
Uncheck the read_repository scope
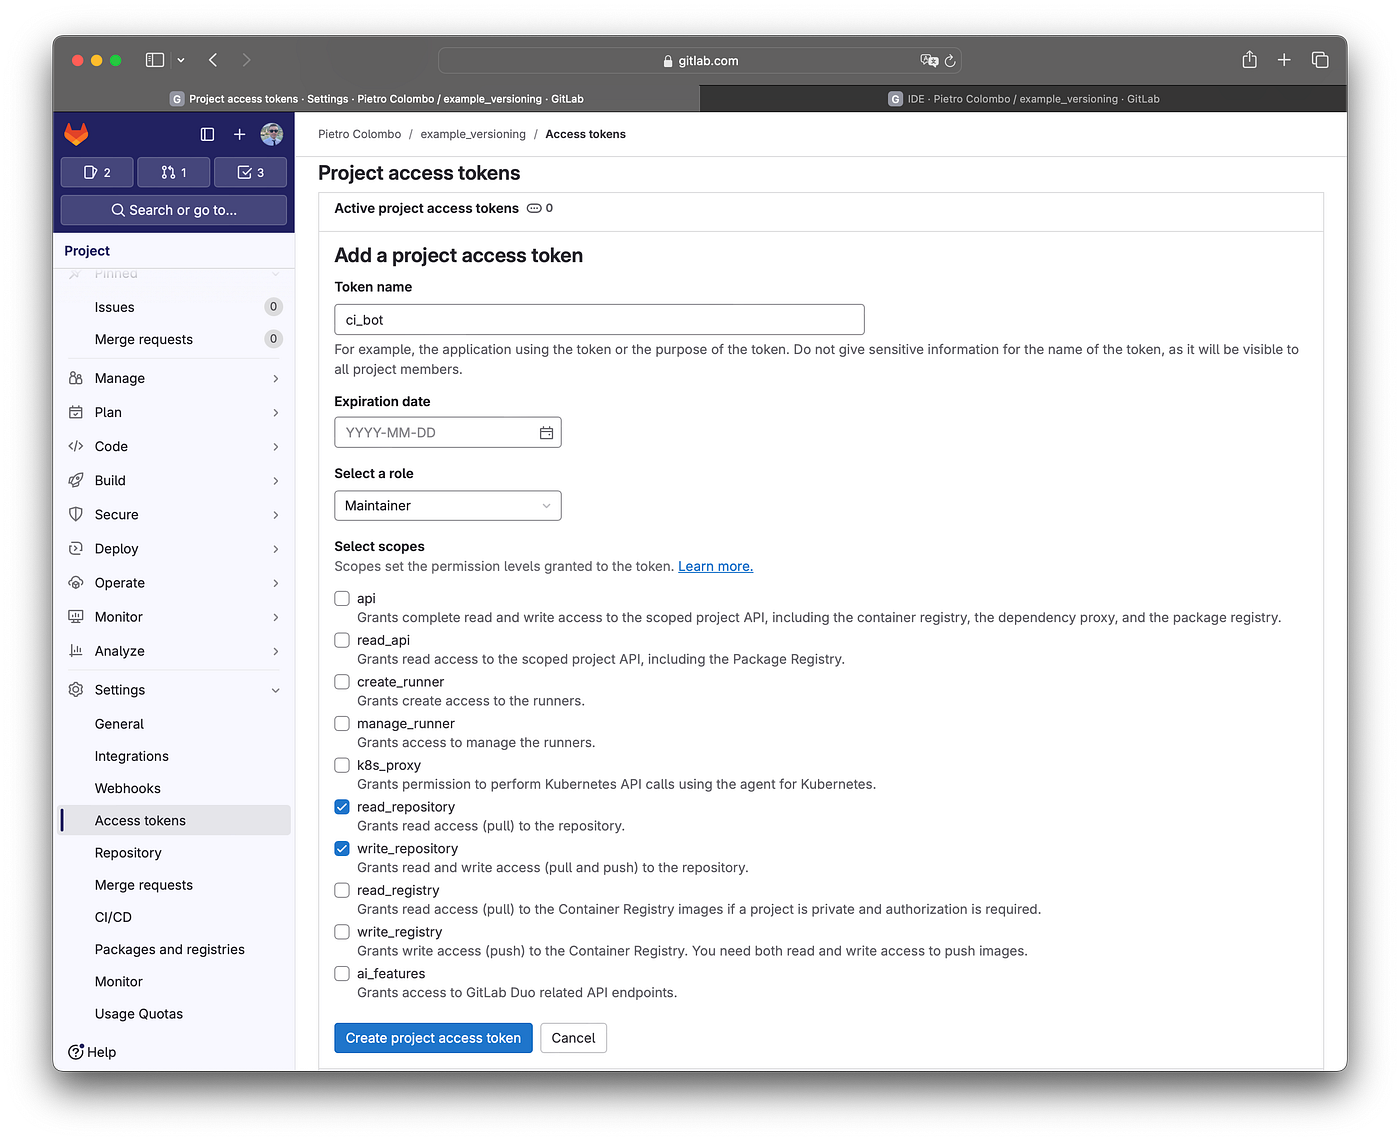click(342, 807)
